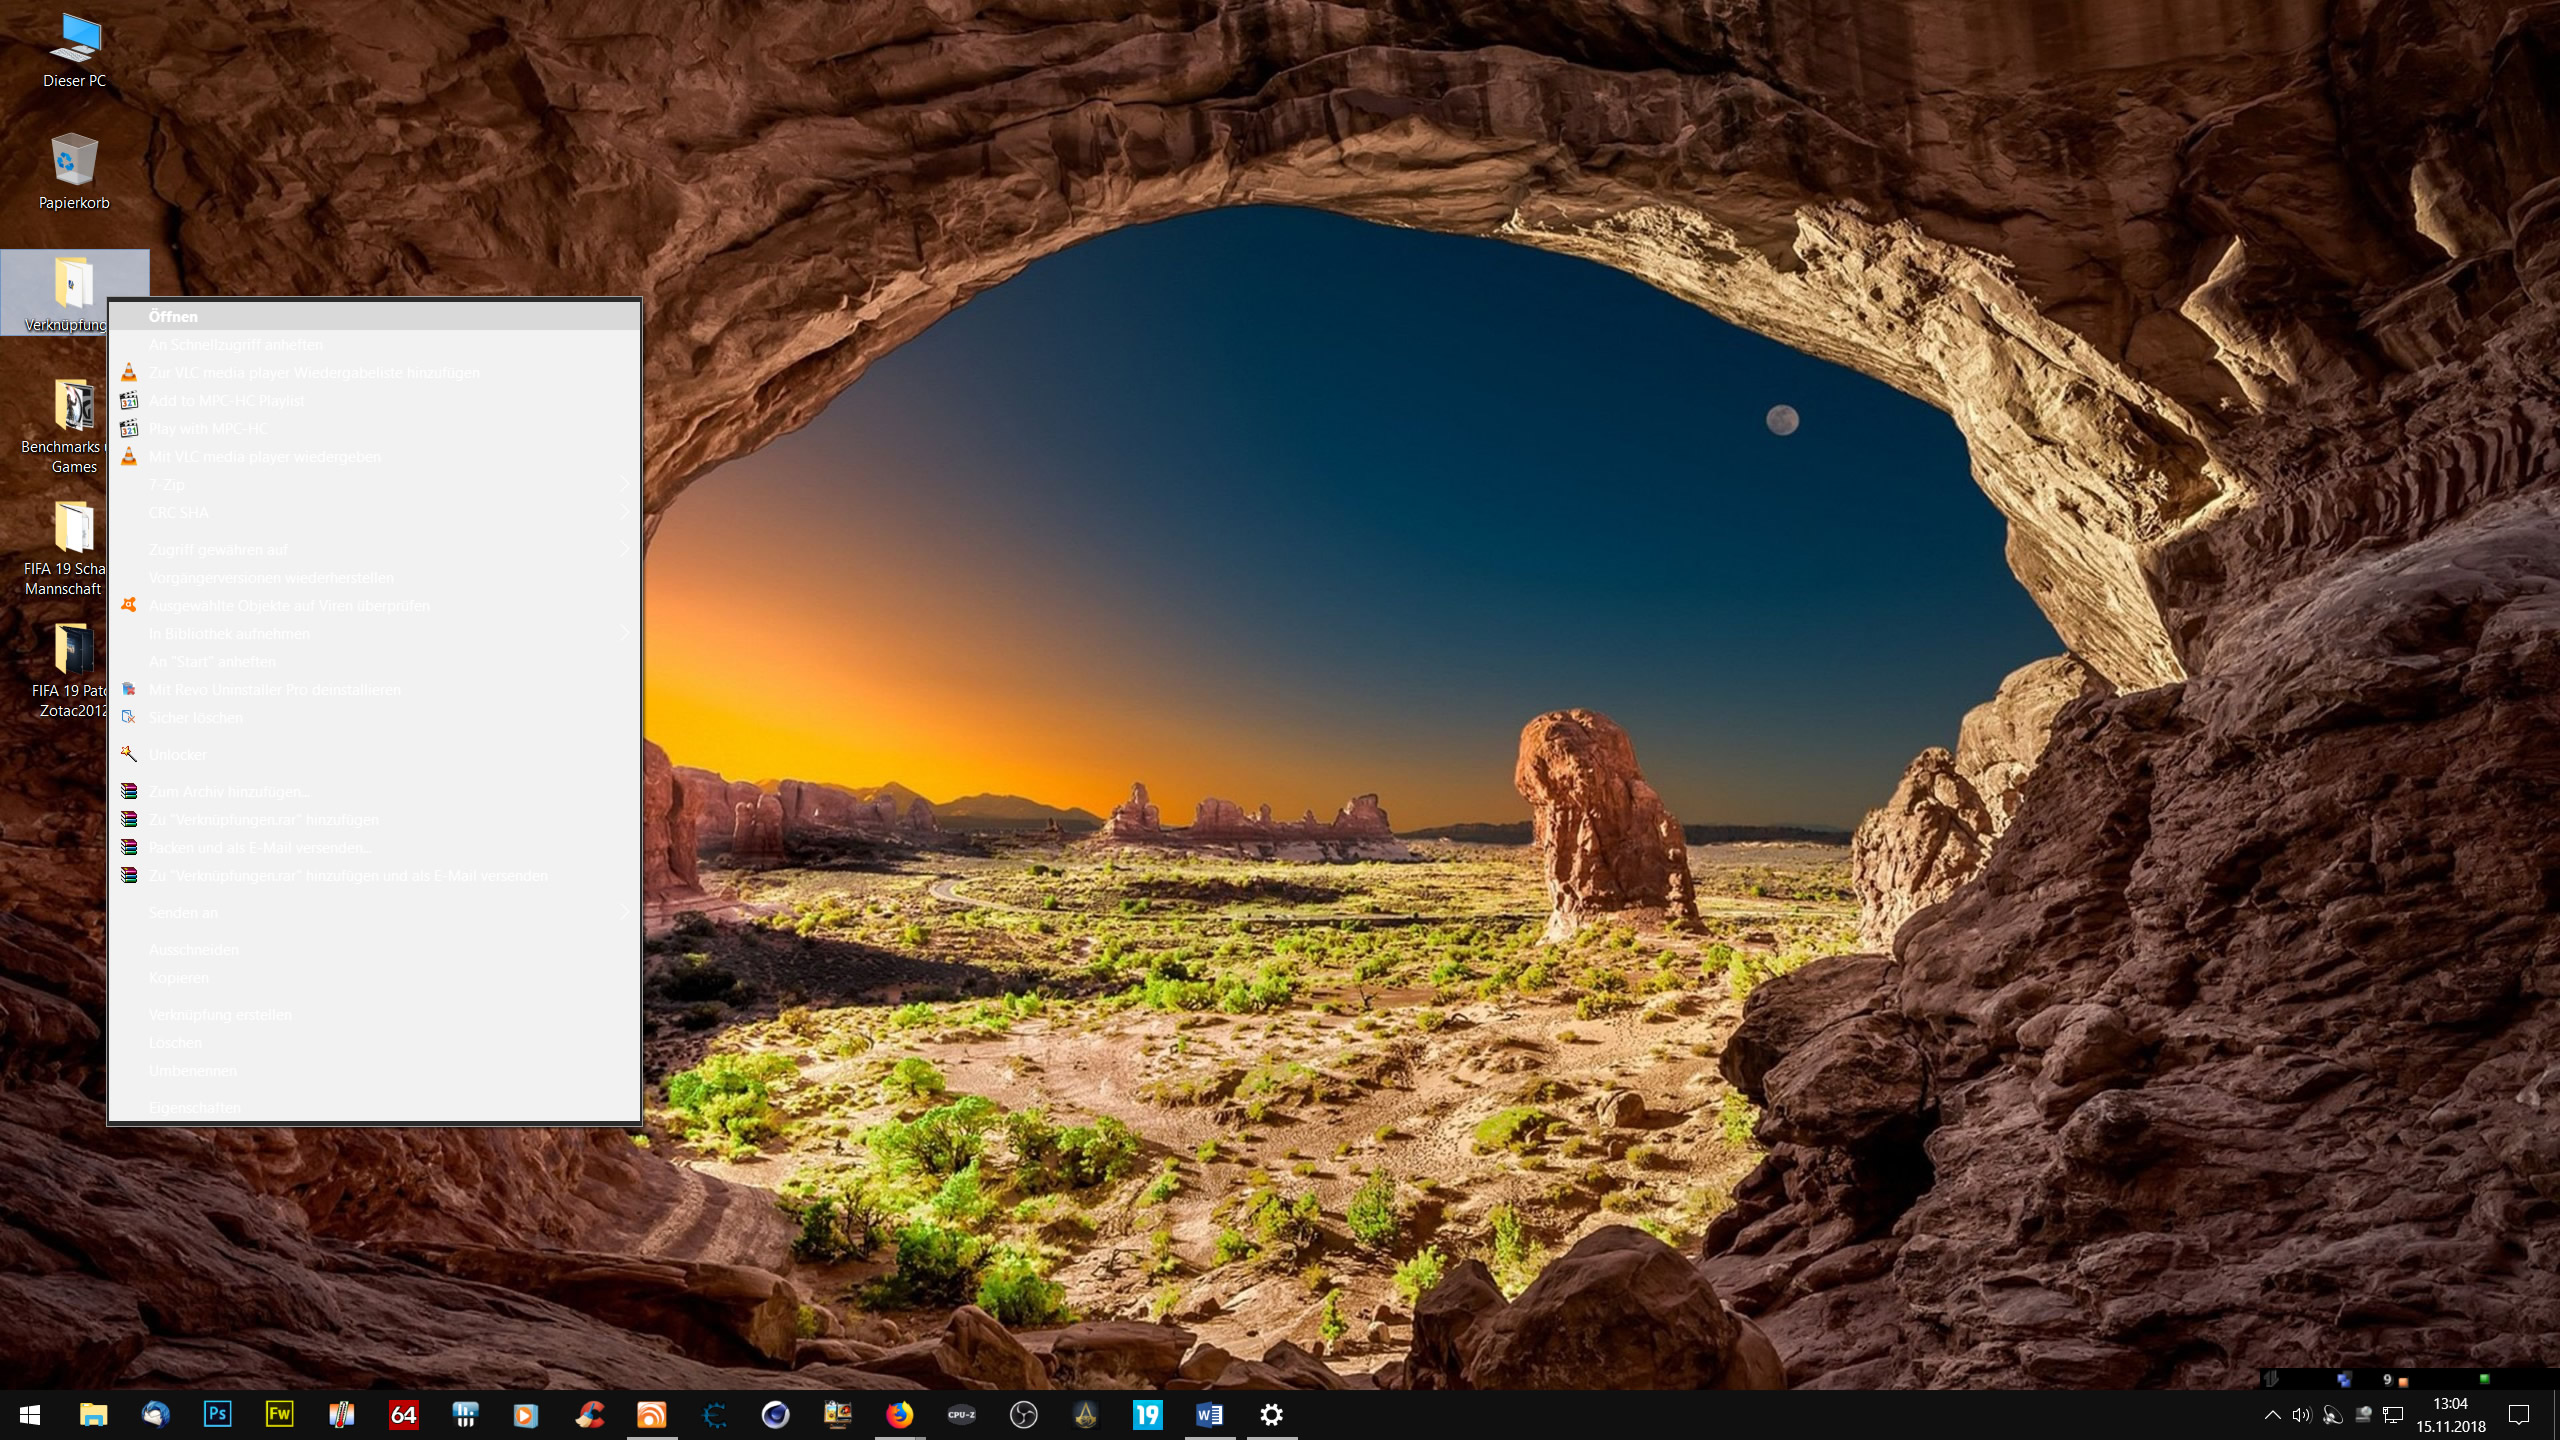2560x1440 pixels.
Task: Select Öffnen in the context menu
Action: tap(173, 317)
